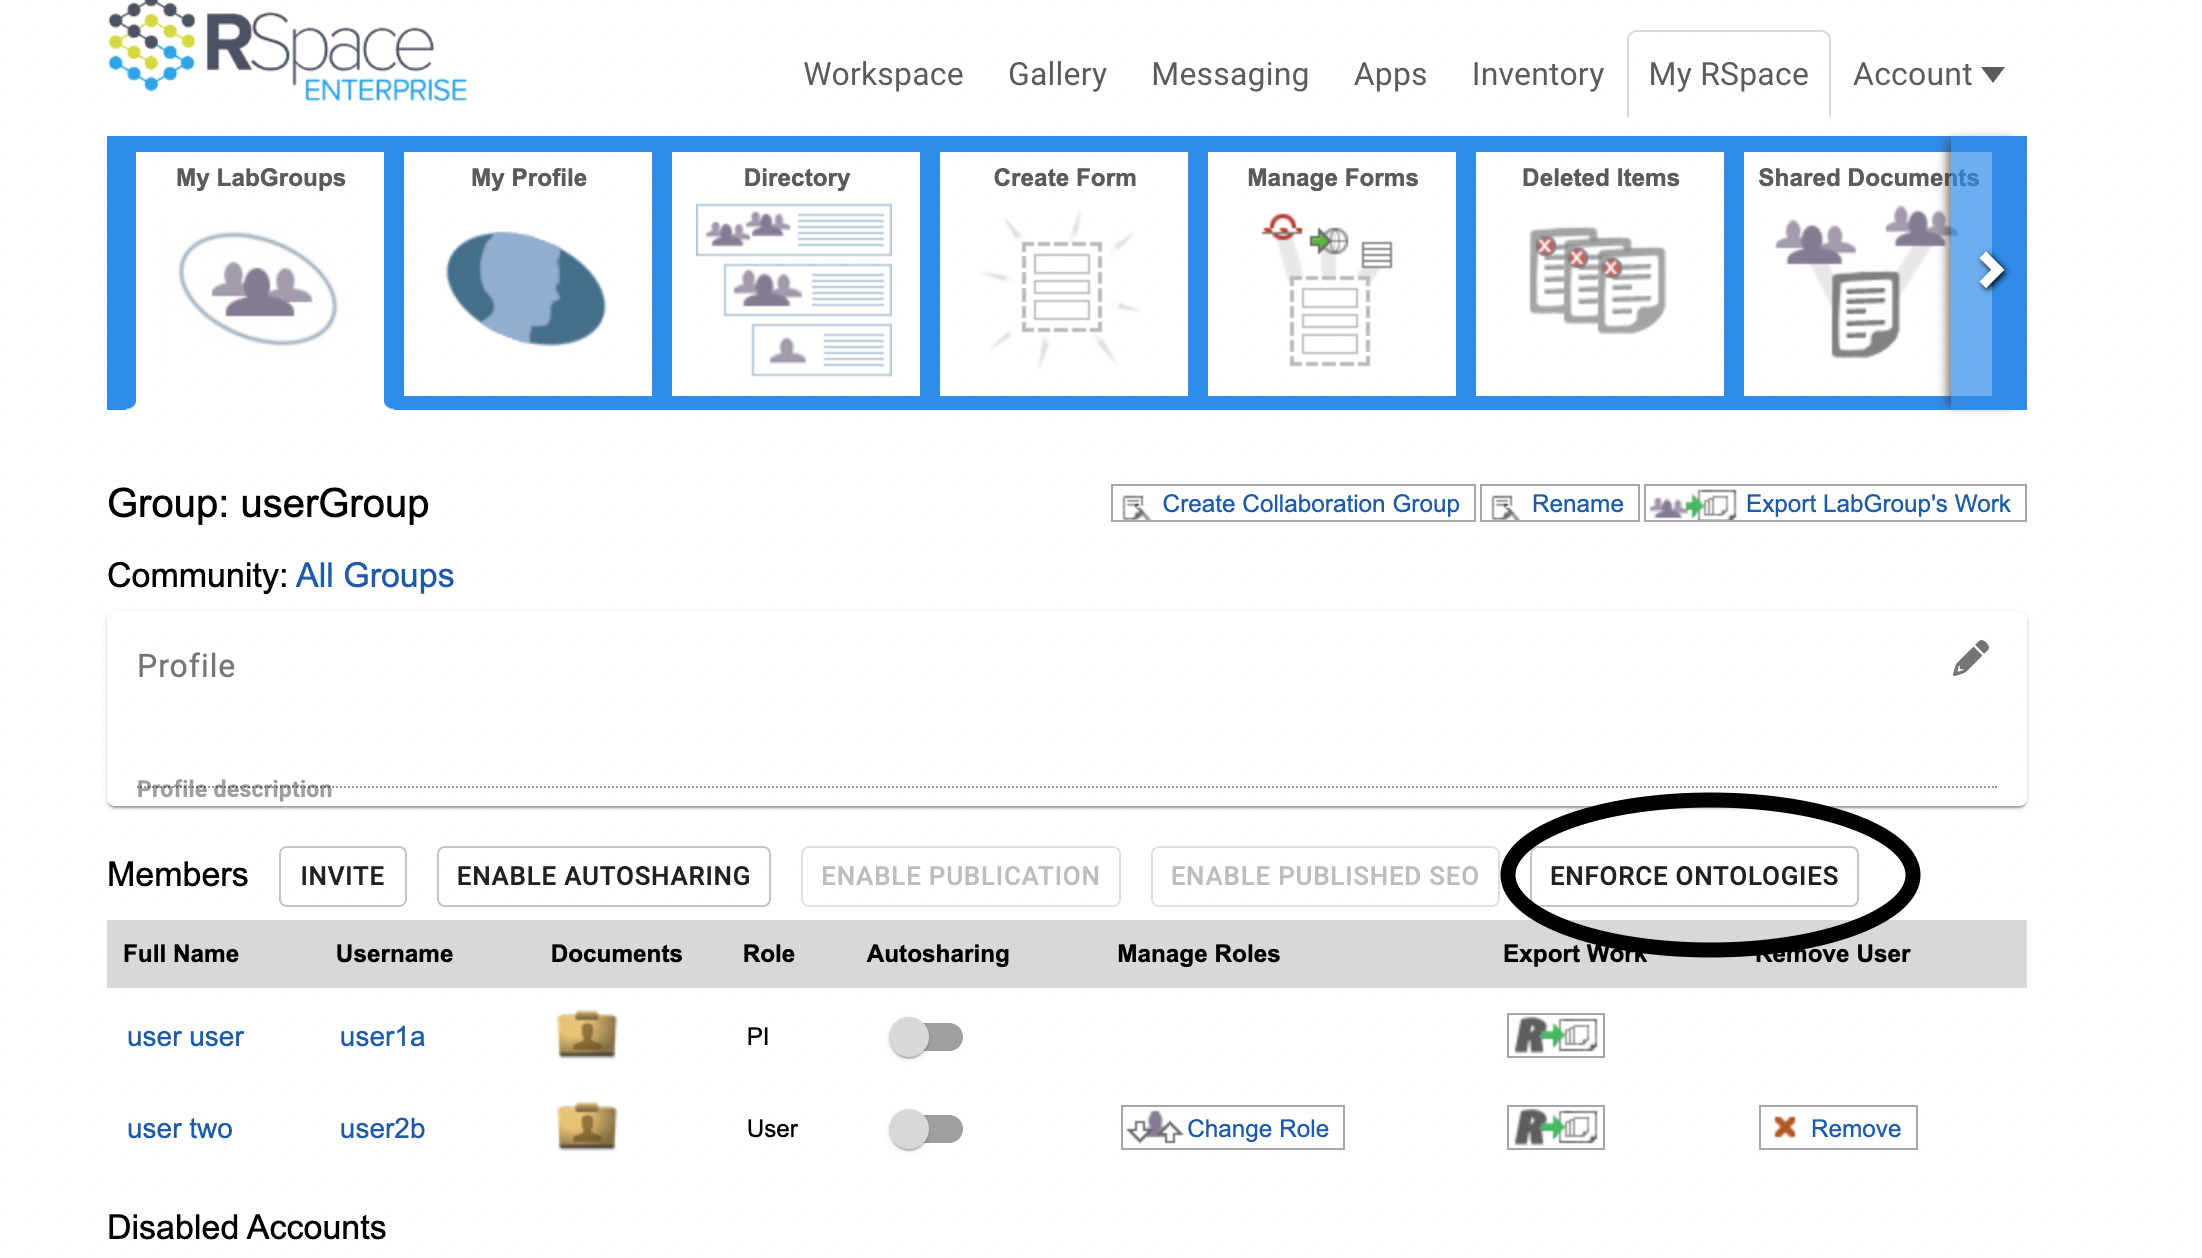Go to the Workspace tab
2202x1258 pixels.
883,74
